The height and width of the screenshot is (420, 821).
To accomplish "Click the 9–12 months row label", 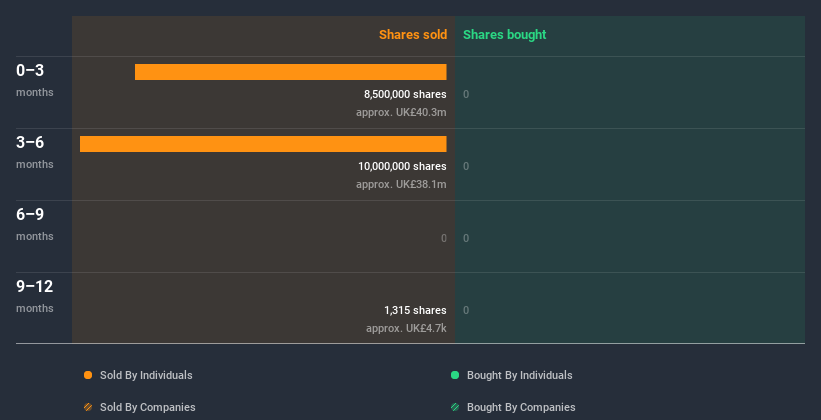I will coord(35,296).
